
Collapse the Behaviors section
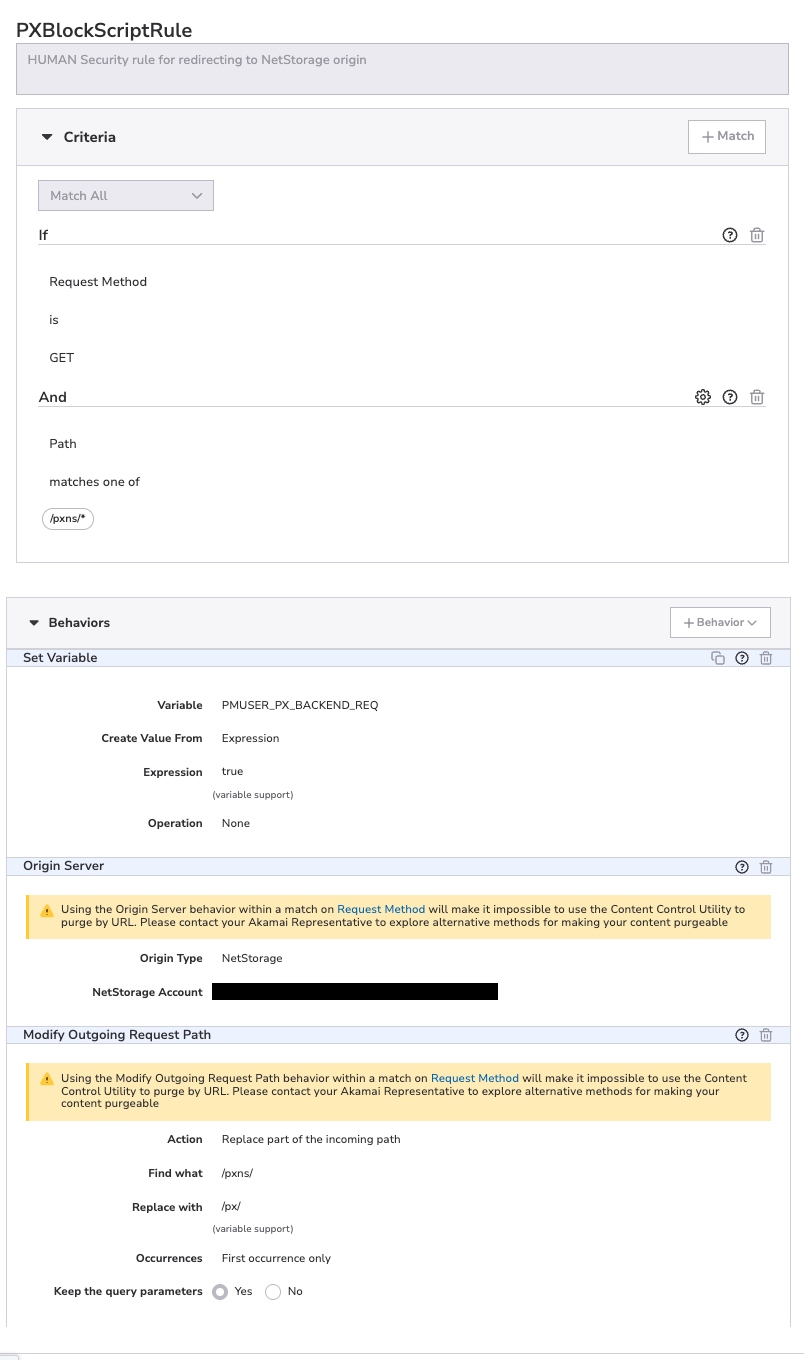(34, 623)
